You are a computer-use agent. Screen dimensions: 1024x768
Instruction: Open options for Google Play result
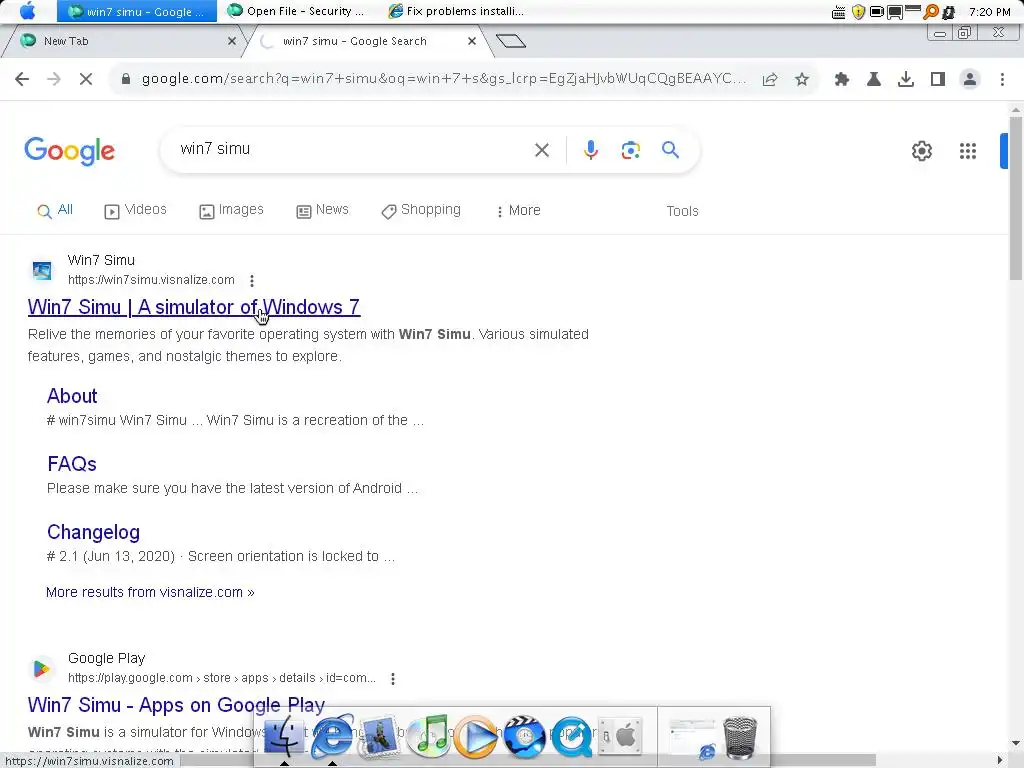click(x=393, y=679)
